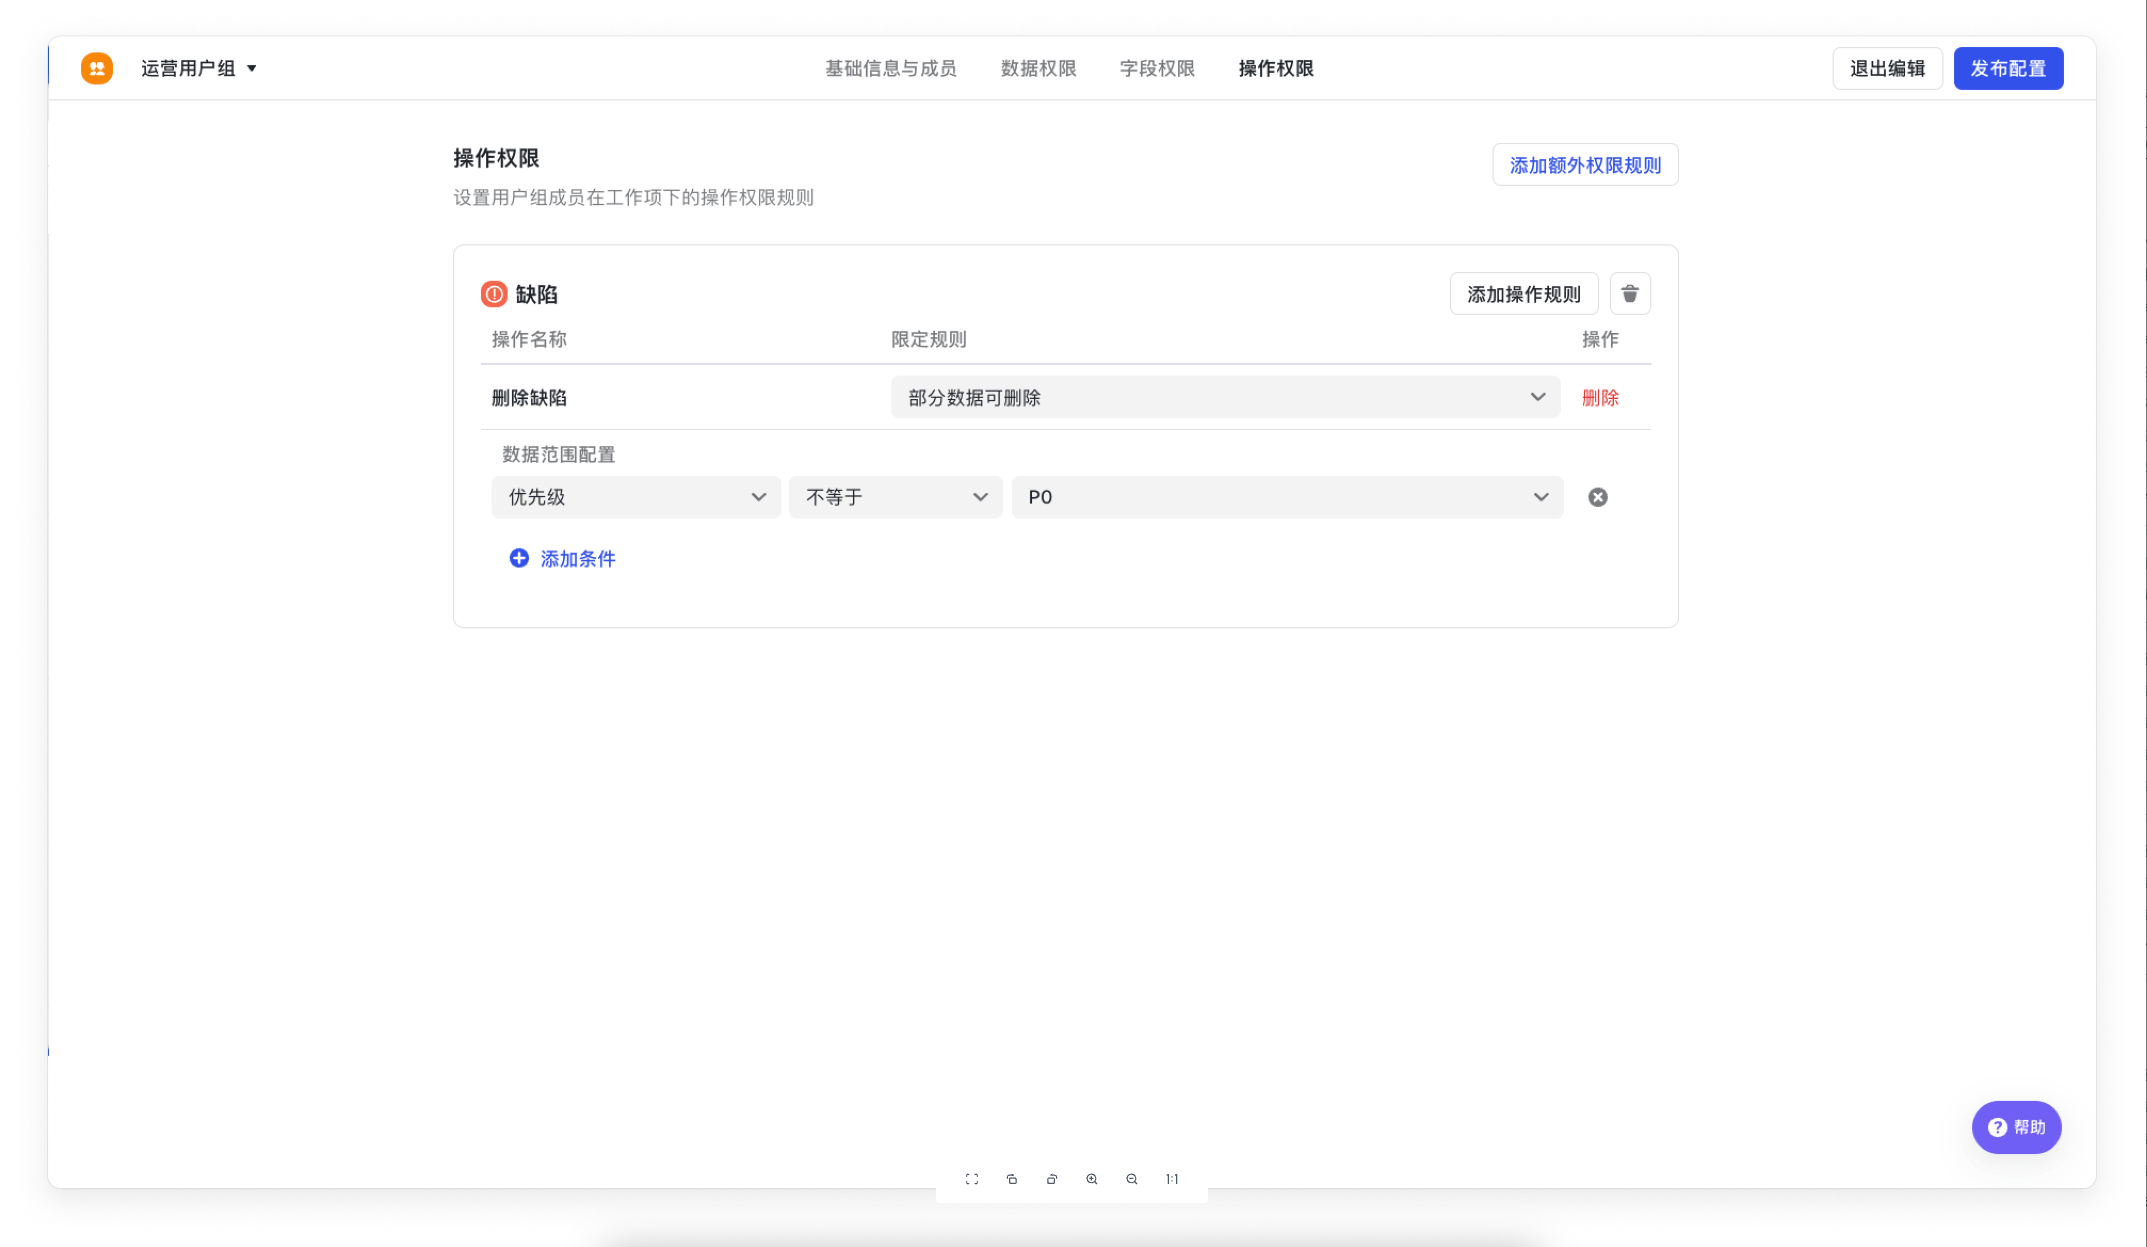
Task: Click the trash icon for 缺陷 section
Action: tap(1630, 294)
